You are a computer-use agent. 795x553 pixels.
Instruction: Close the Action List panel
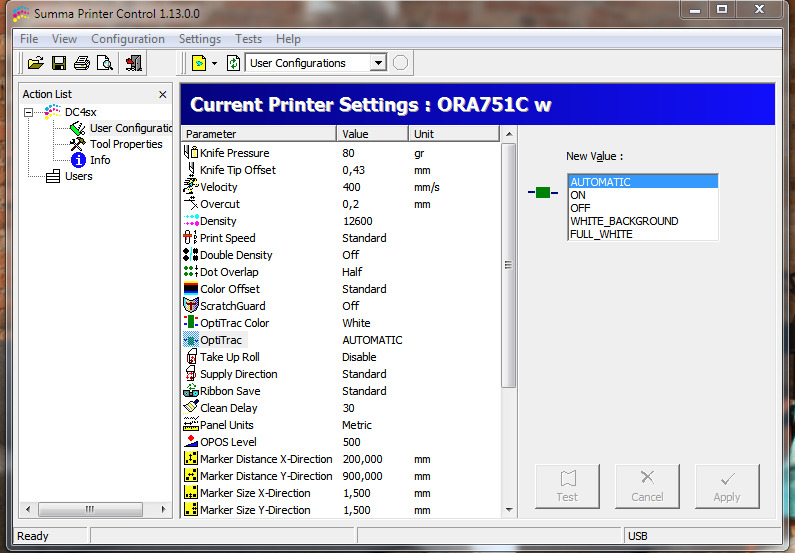[162, 94]
